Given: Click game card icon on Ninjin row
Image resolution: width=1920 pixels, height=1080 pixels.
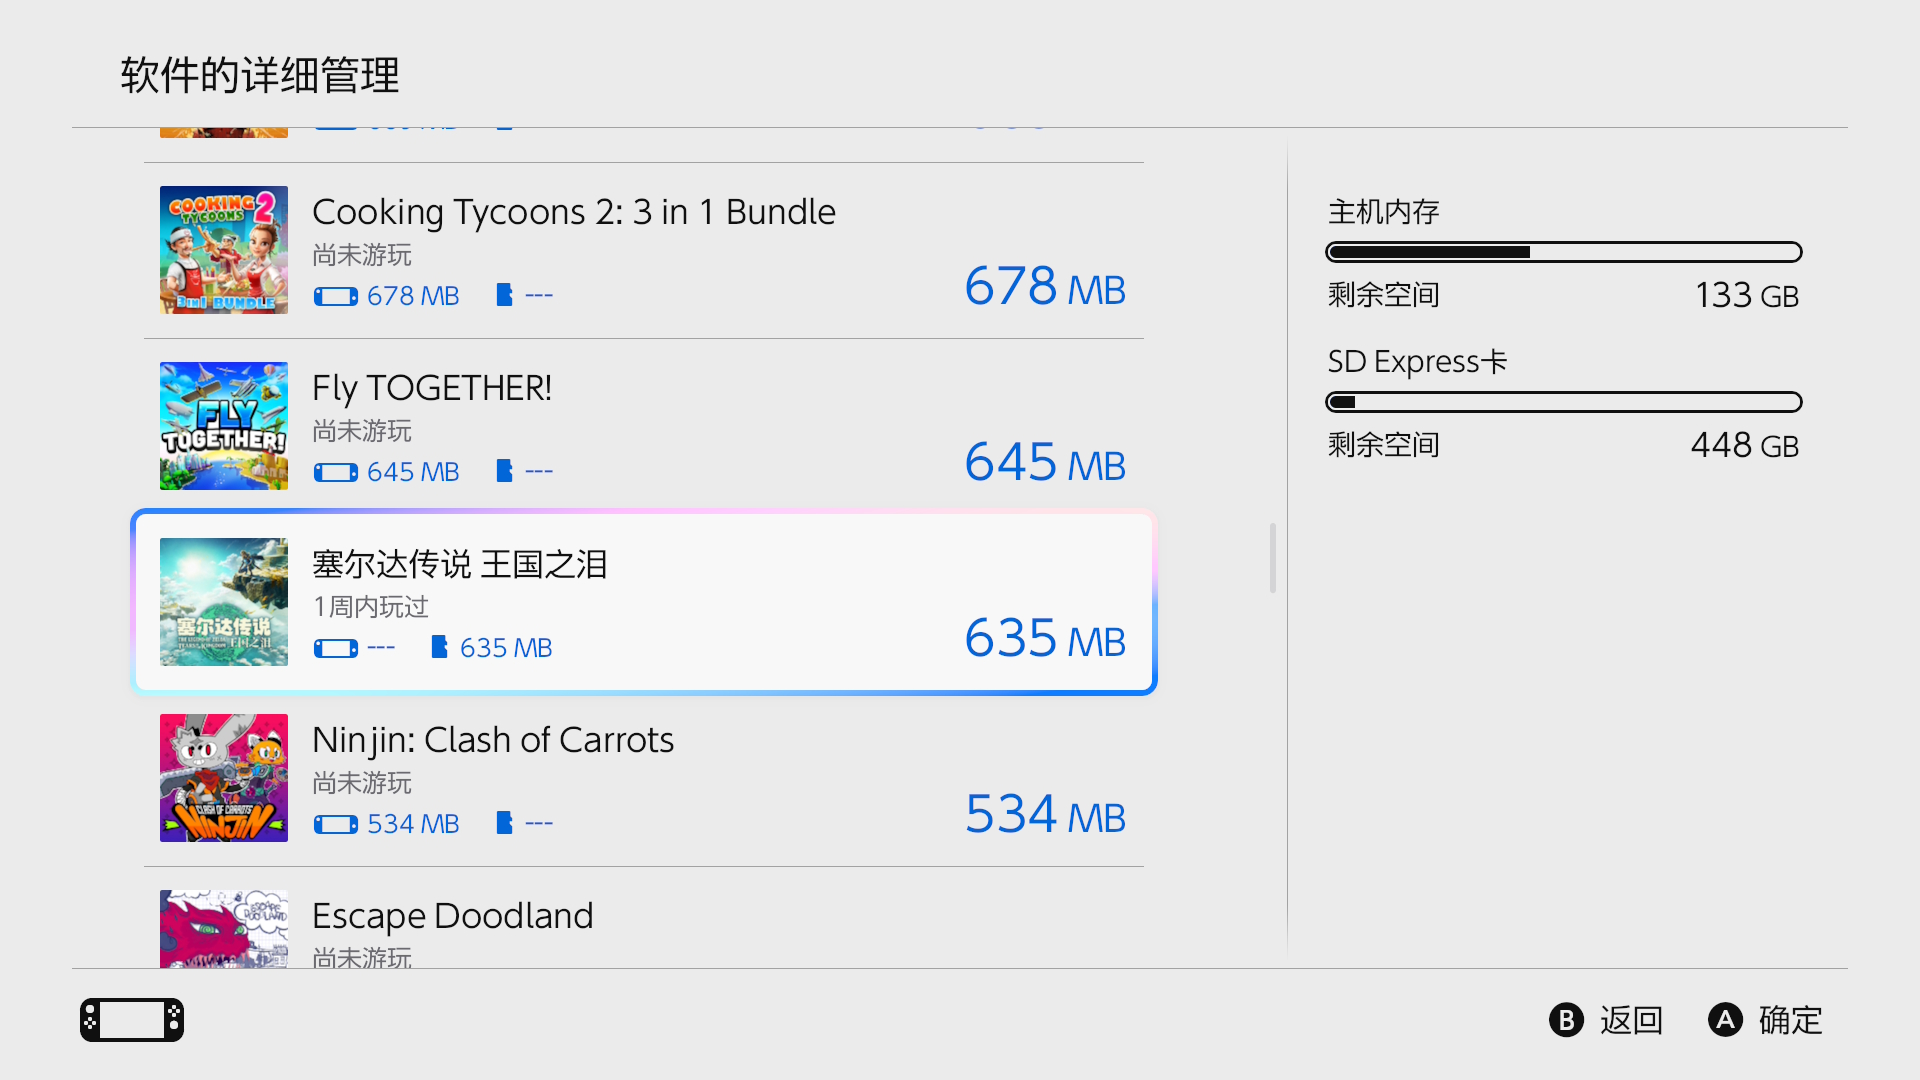Looking at the screenshot, I should pos(505,823).
